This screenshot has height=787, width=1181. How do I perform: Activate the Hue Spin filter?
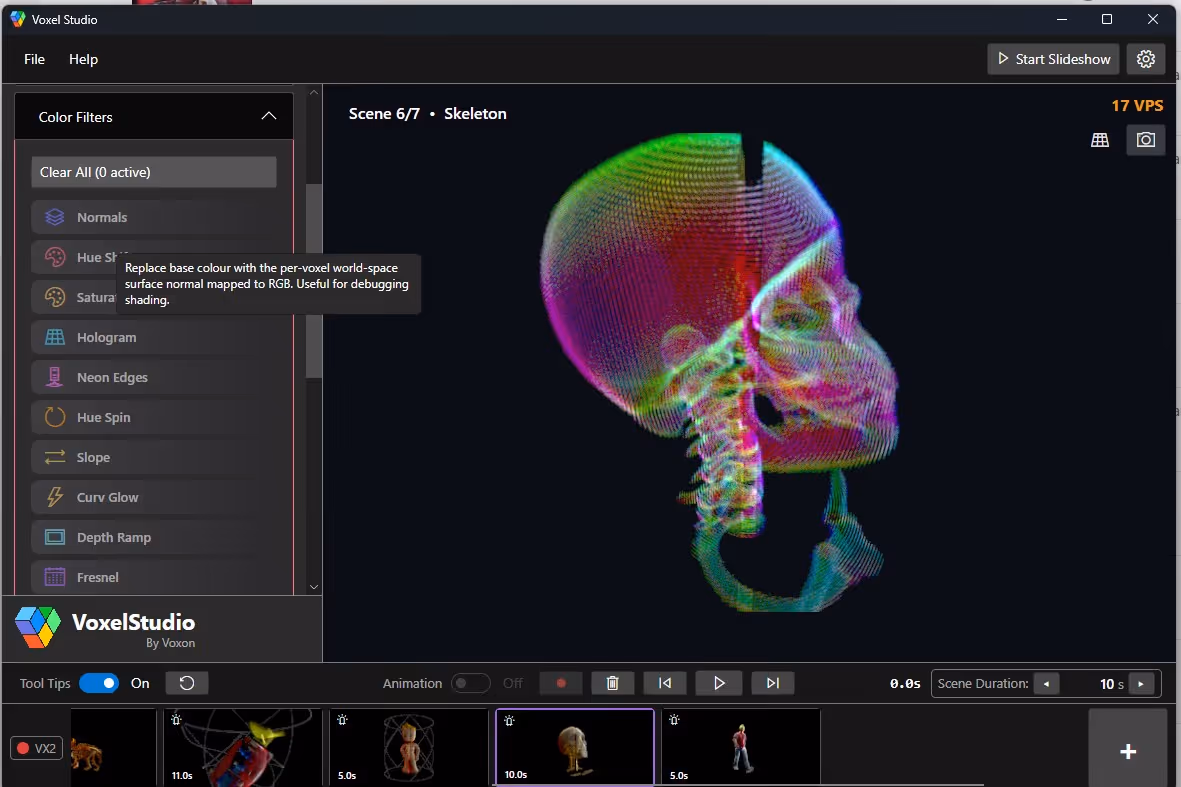point(154,417)
